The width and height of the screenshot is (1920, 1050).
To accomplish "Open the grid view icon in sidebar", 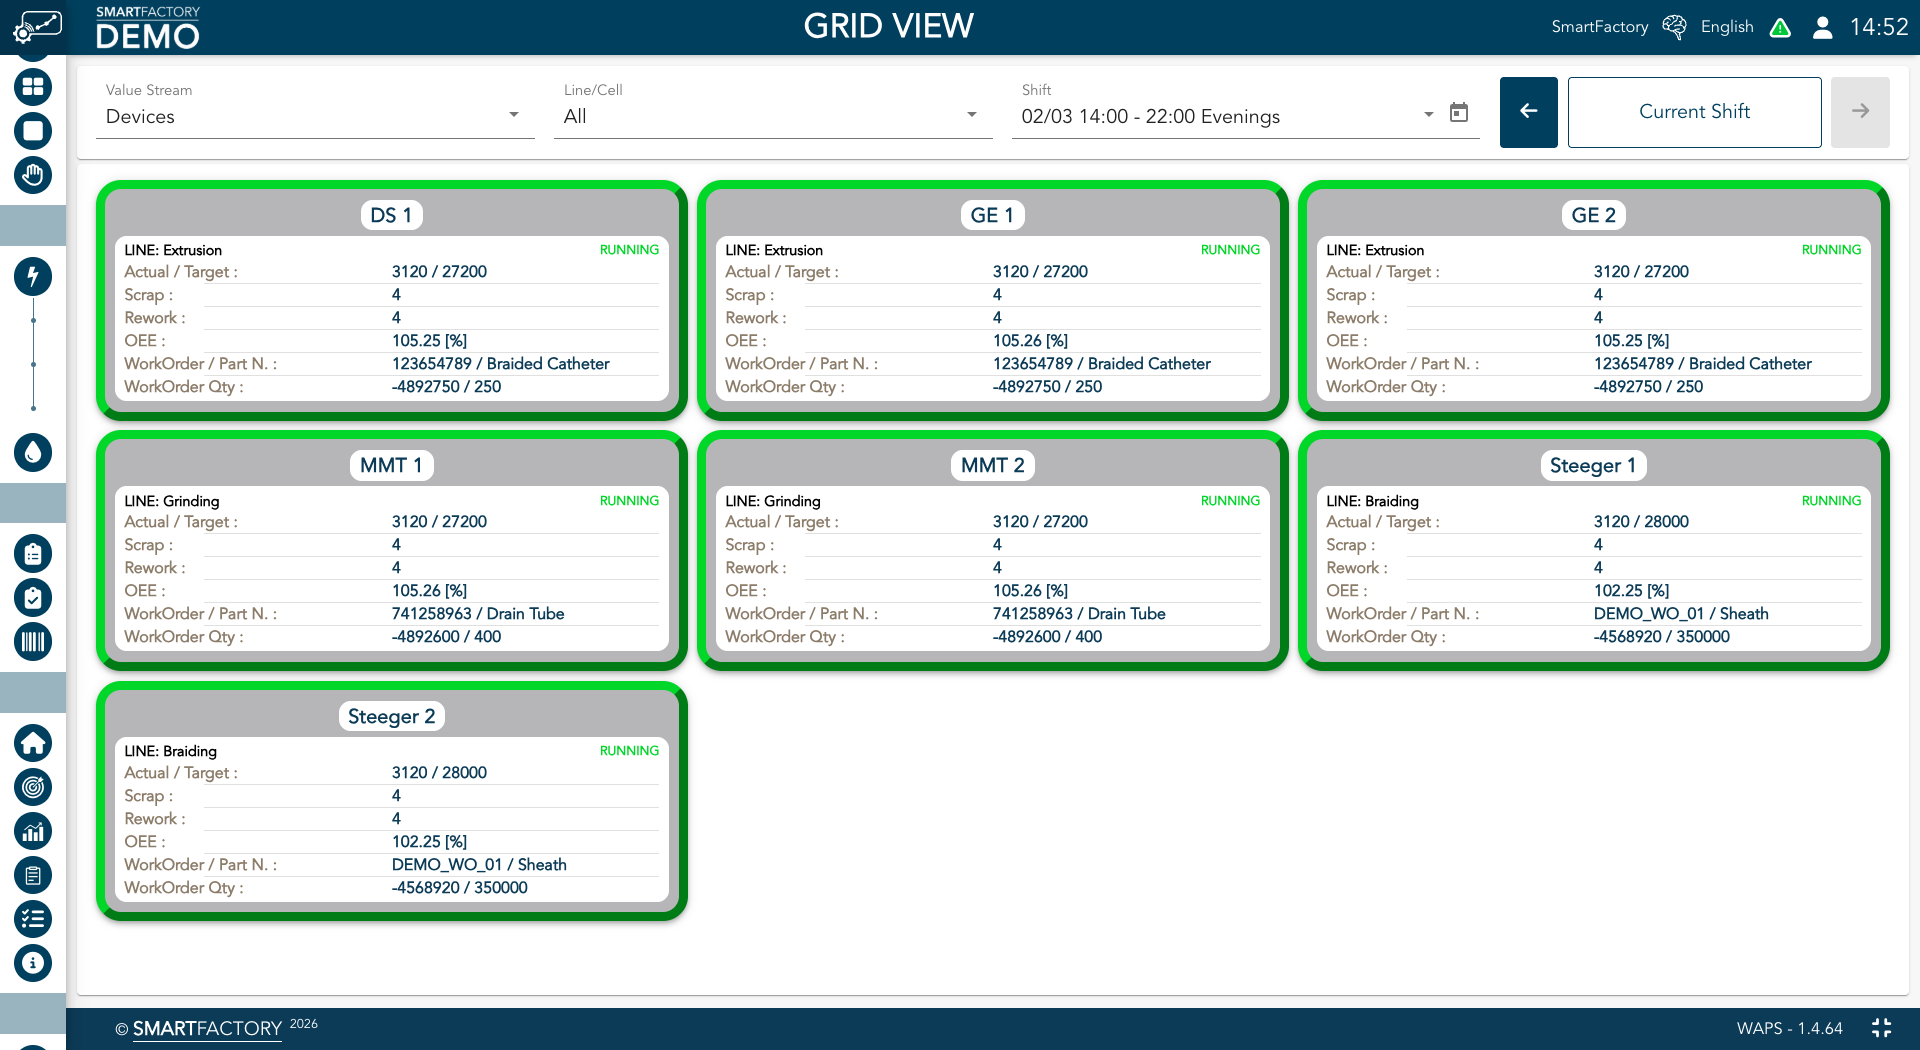I will pos(33,87).
